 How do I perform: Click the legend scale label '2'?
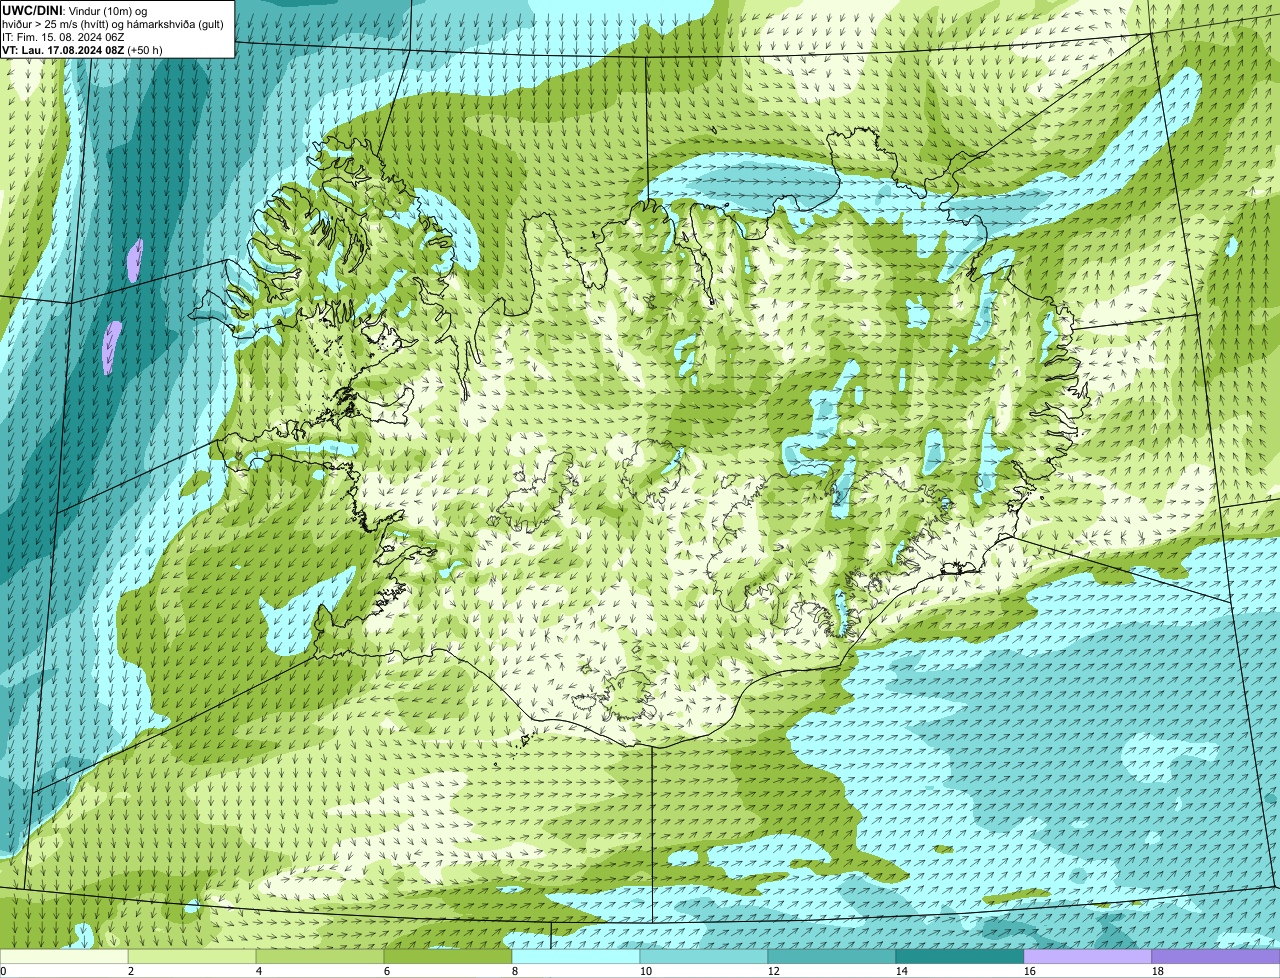(131, 971)
